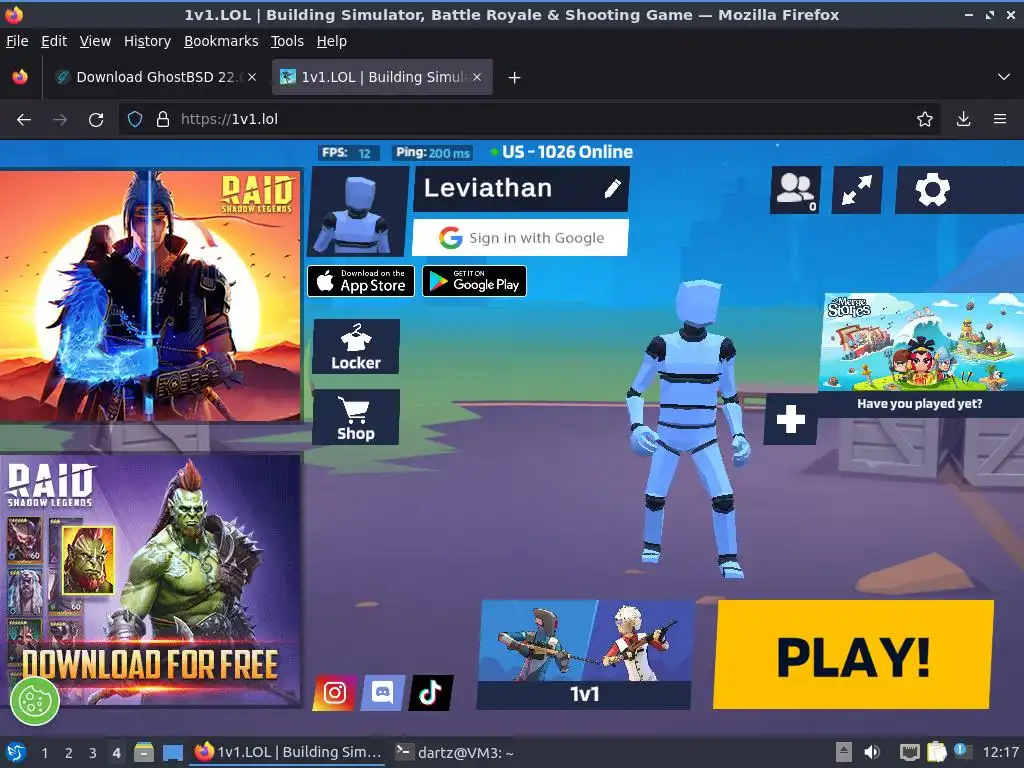Open the Edit menu

tap(54, 41)
